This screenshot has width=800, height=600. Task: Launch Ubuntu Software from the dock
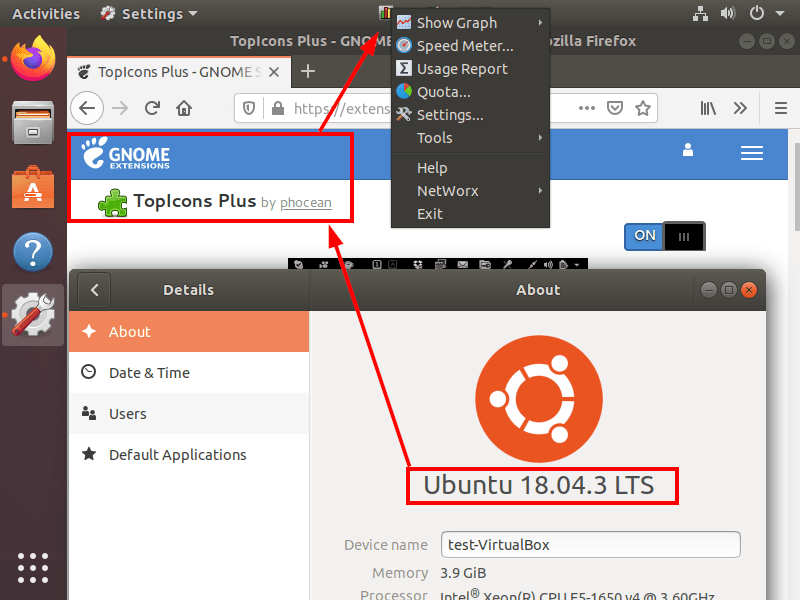pos(33,187)
